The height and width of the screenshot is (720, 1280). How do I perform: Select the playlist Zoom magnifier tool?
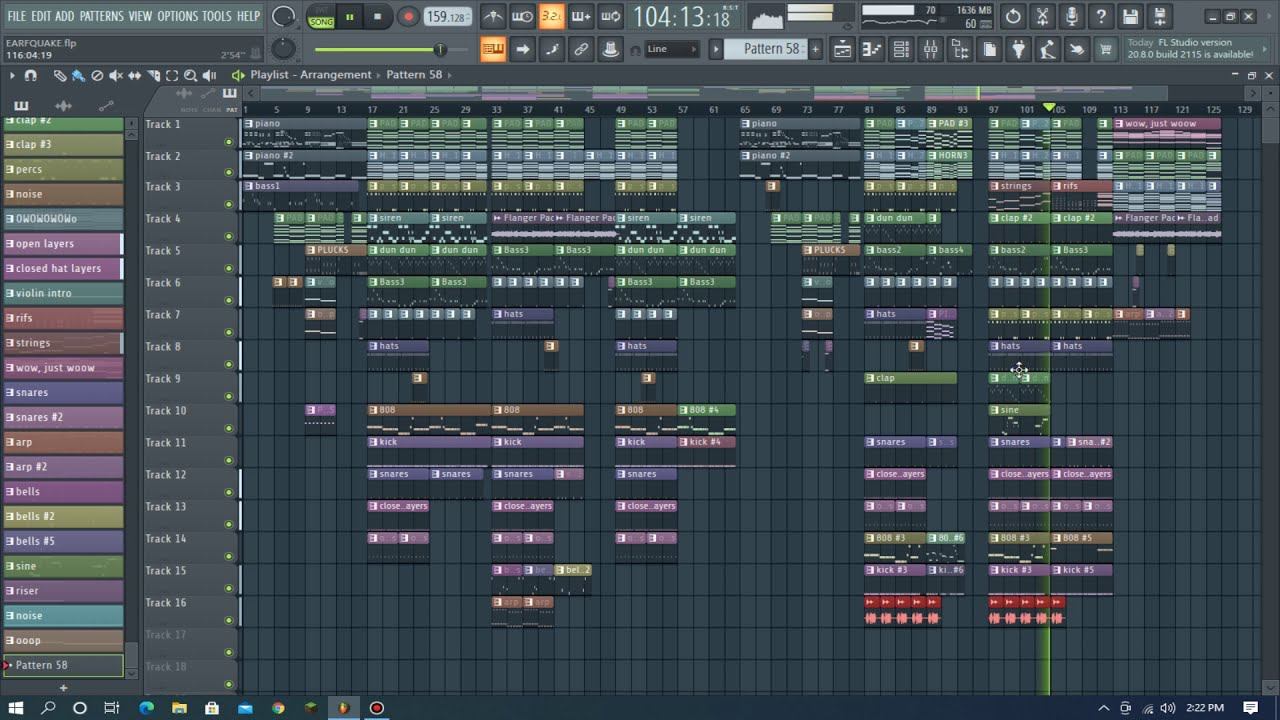[190, 75]
